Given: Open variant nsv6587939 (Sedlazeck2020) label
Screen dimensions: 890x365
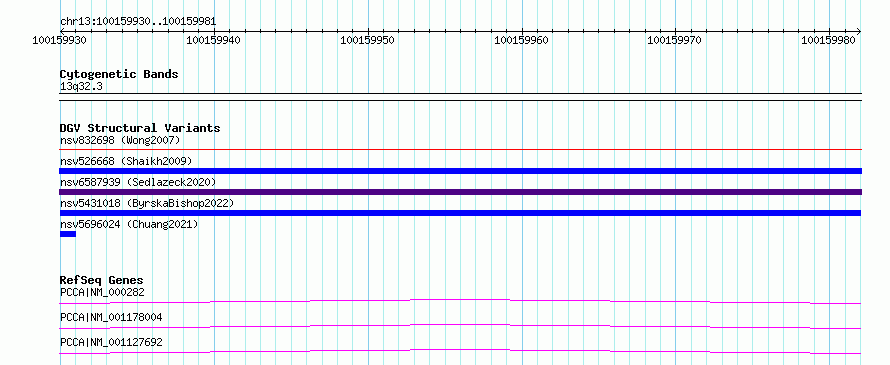Looking at the screenshot, I should [x=138, y=182].
